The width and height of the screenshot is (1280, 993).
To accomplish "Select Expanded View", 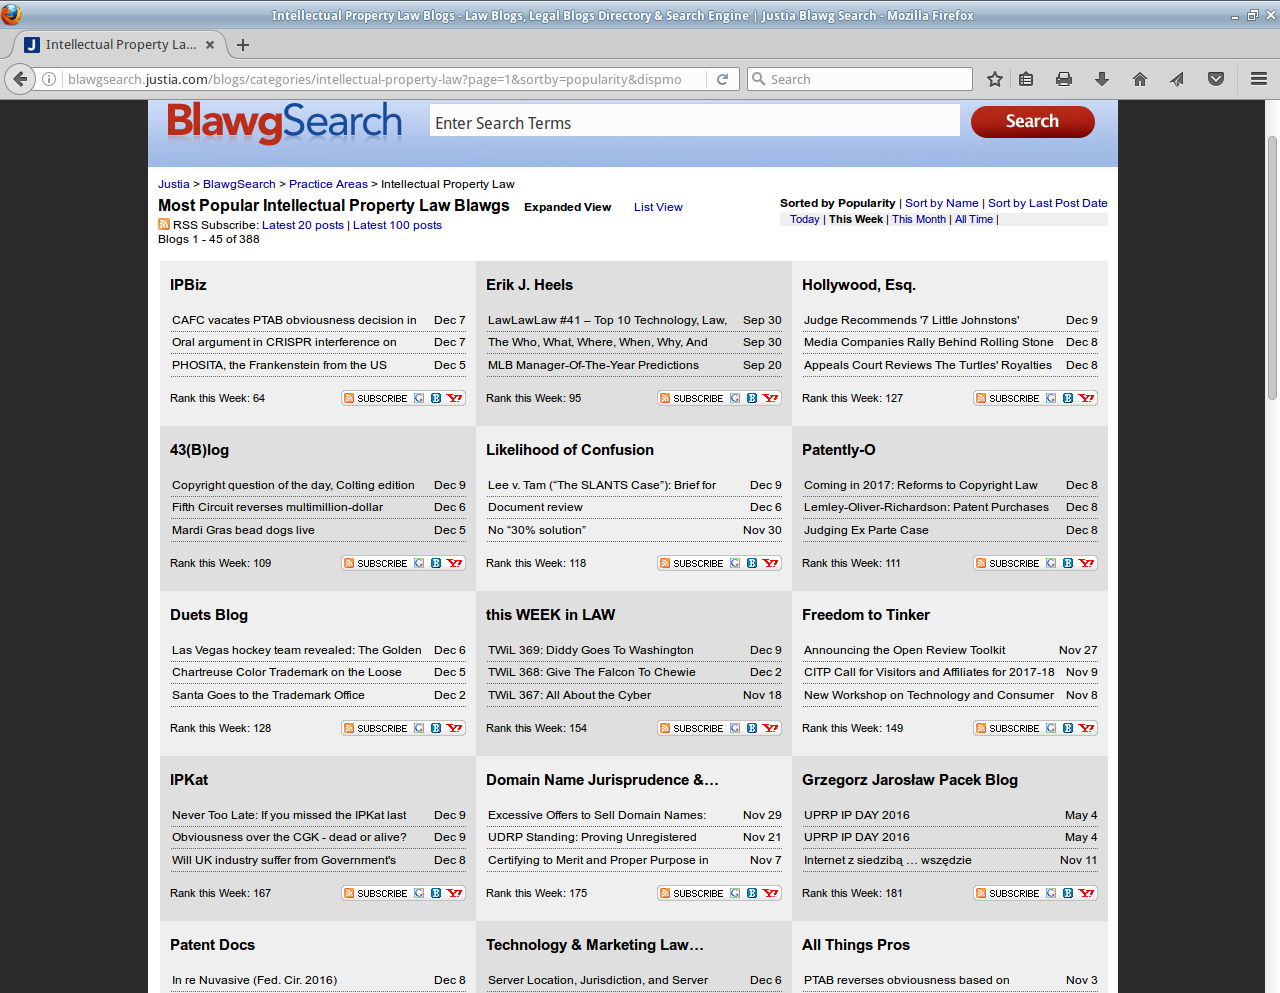I will pyautogui.click(x=567, y=207).
